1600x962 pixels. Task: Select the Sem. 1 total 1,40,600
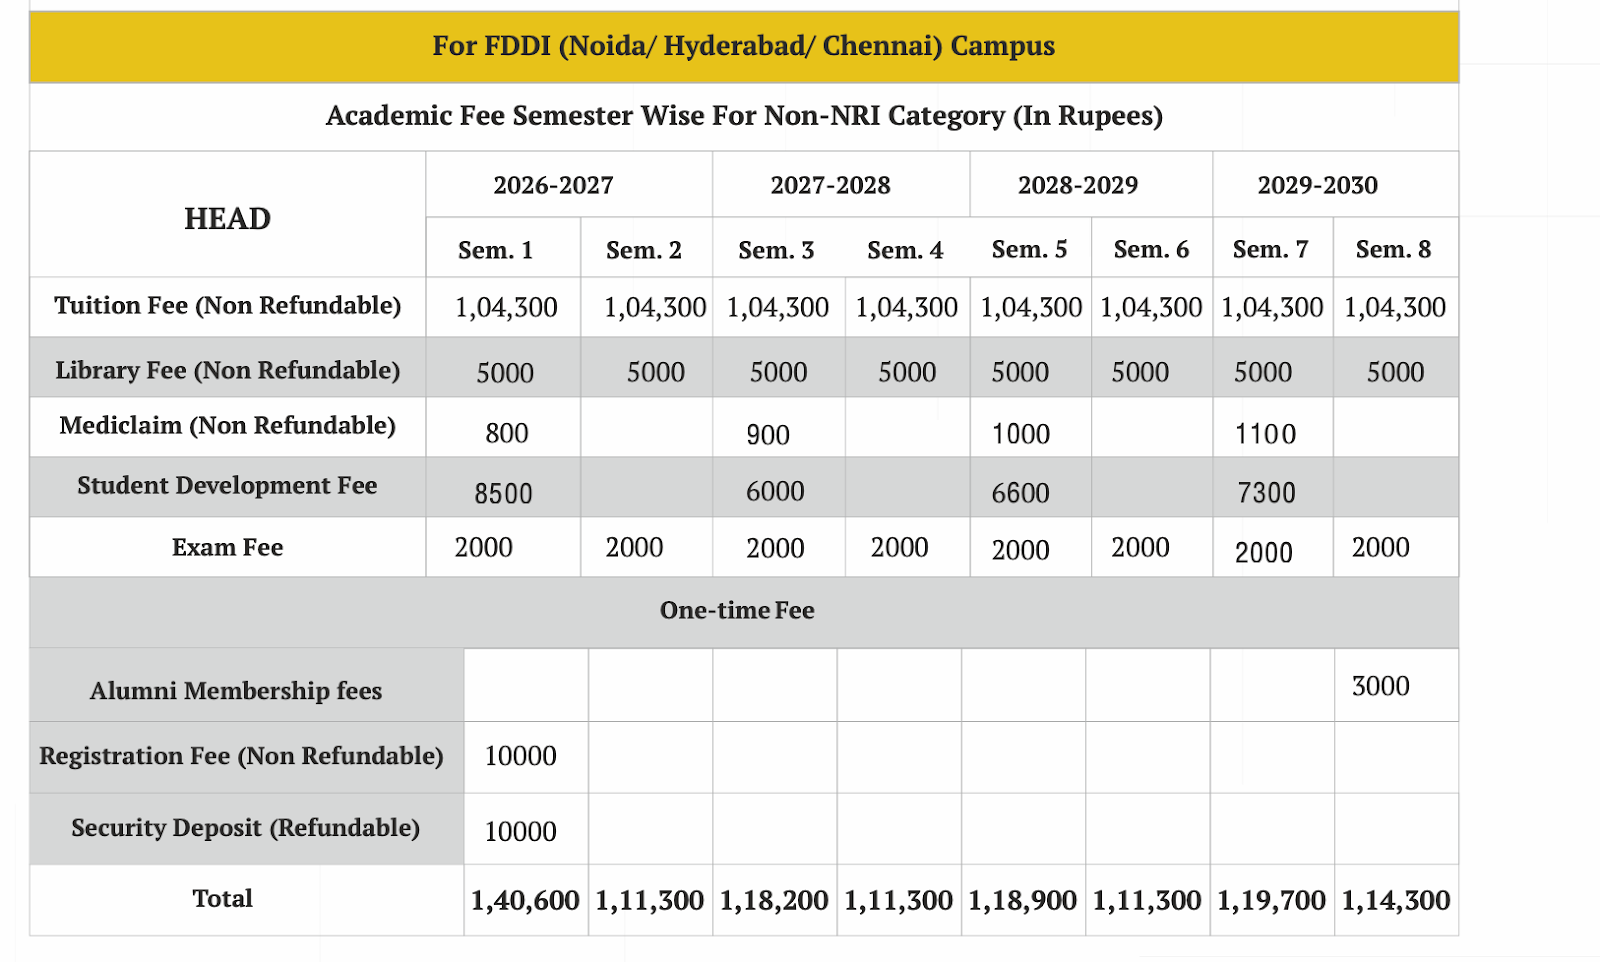click(x=525, y=900)
